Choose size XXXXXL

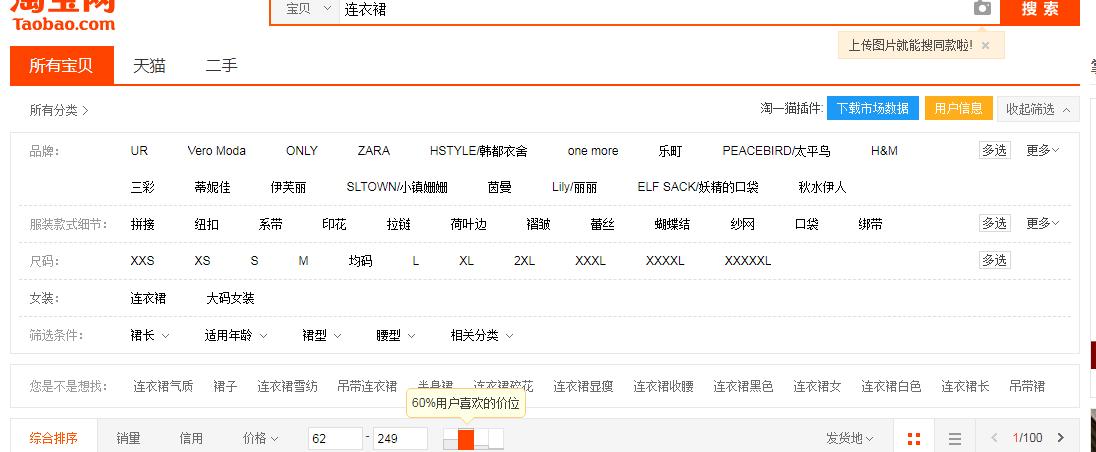tap(748, 261)
